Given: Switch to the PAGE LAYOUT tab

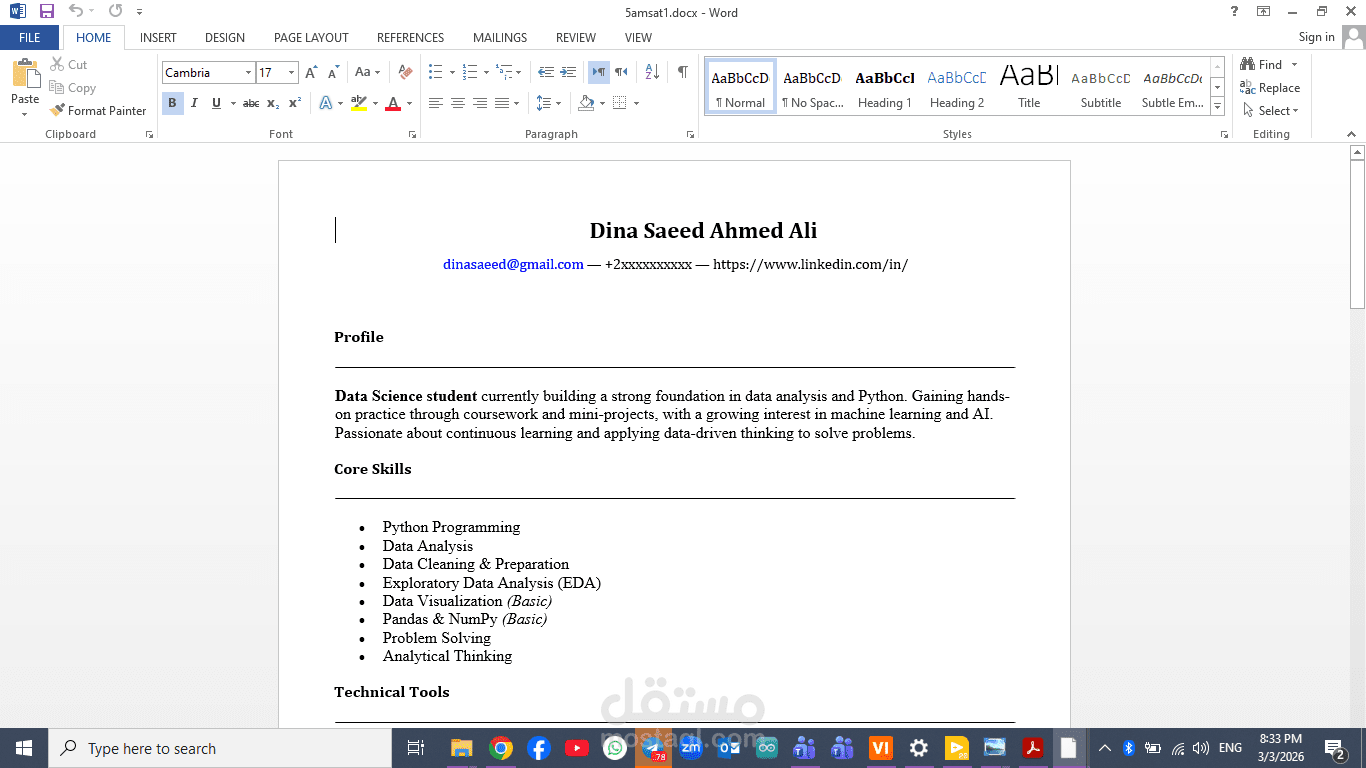Looking at the screenshot, I should 311,37.
